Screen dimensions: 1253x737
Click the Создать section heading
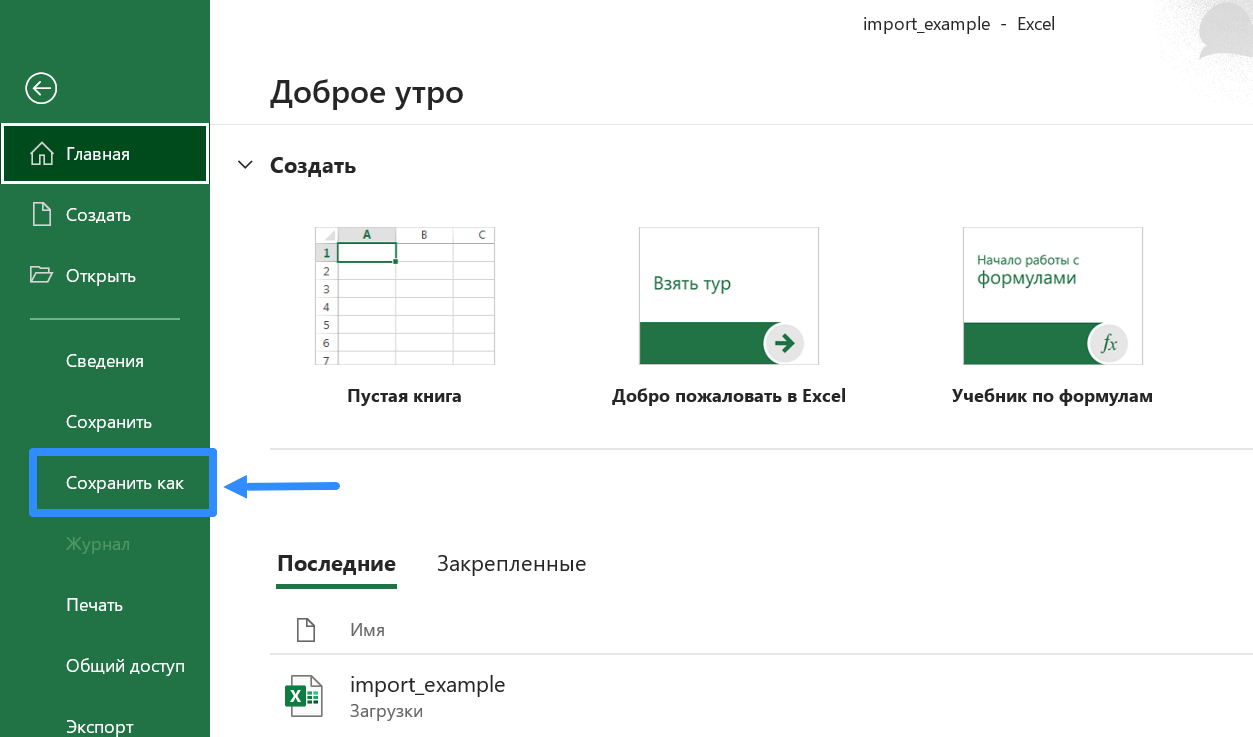click(x=313, y=165)
